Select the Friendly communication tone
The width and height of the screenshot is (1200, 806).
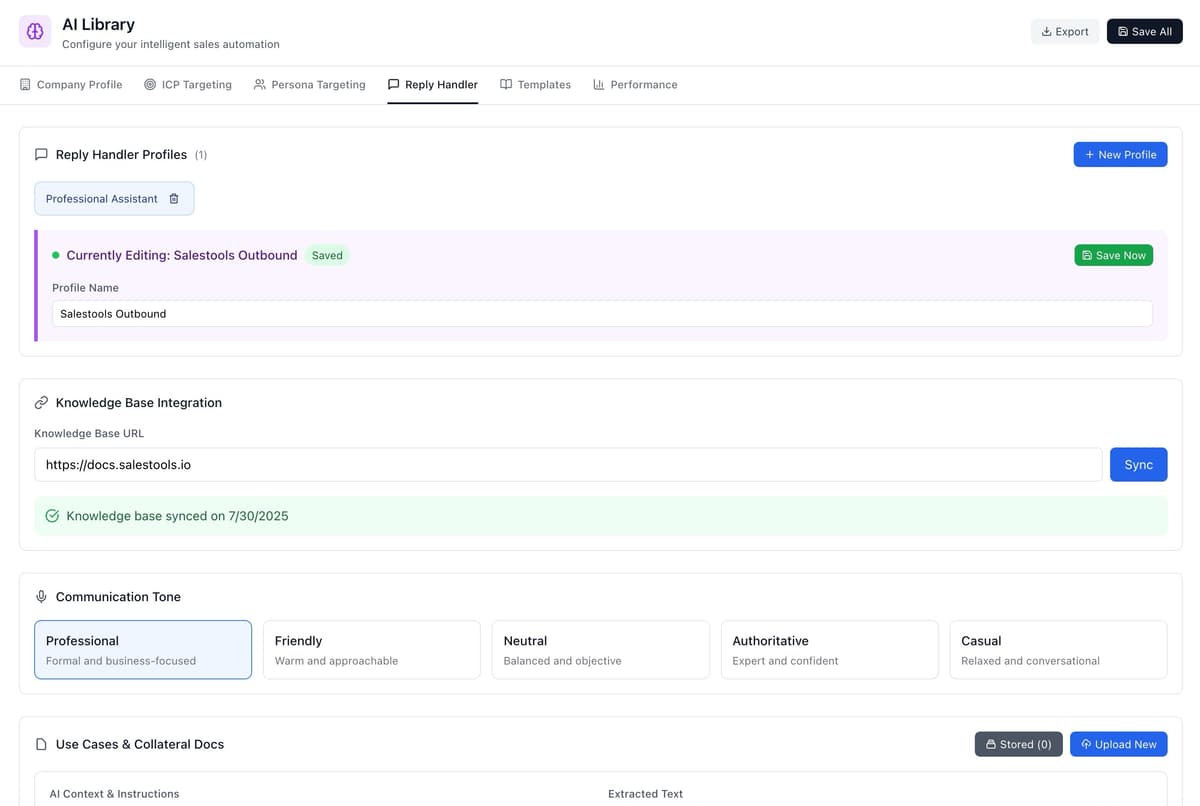point(371,649)
